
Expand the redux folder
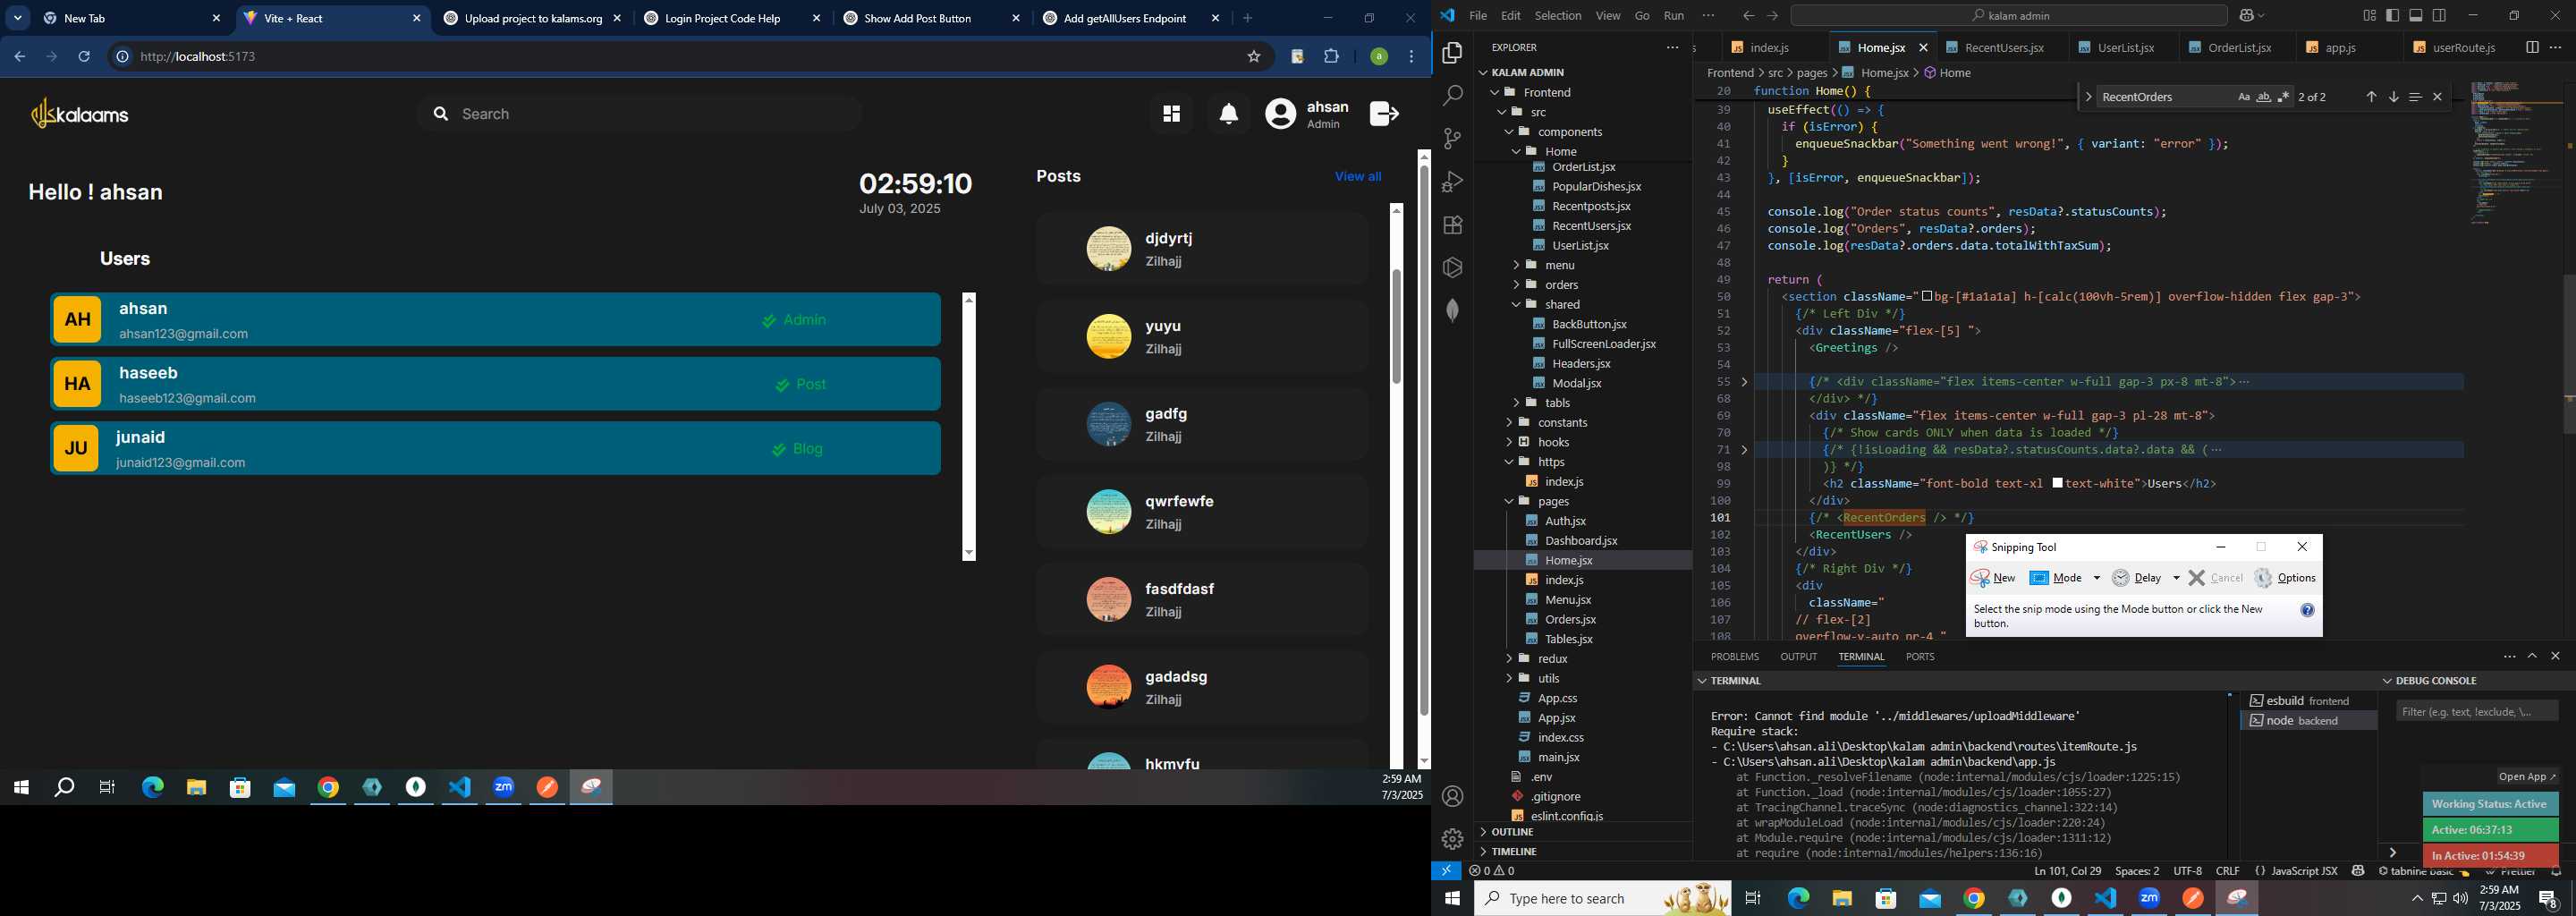pyautogui.click(x=1552, y=658)
